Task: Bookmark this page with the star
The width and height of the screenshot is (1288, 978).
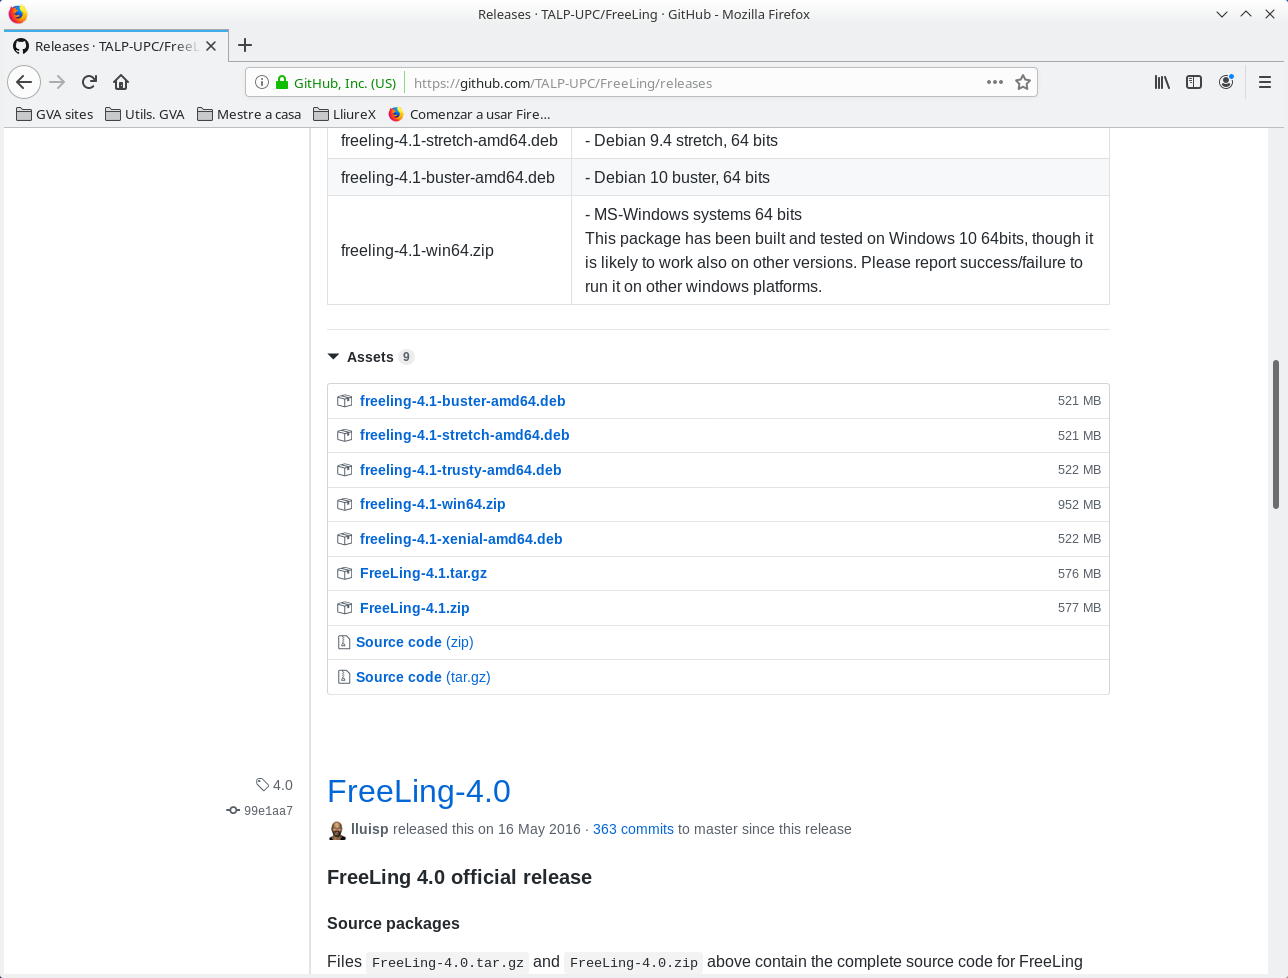Action: coord(1022,82)
